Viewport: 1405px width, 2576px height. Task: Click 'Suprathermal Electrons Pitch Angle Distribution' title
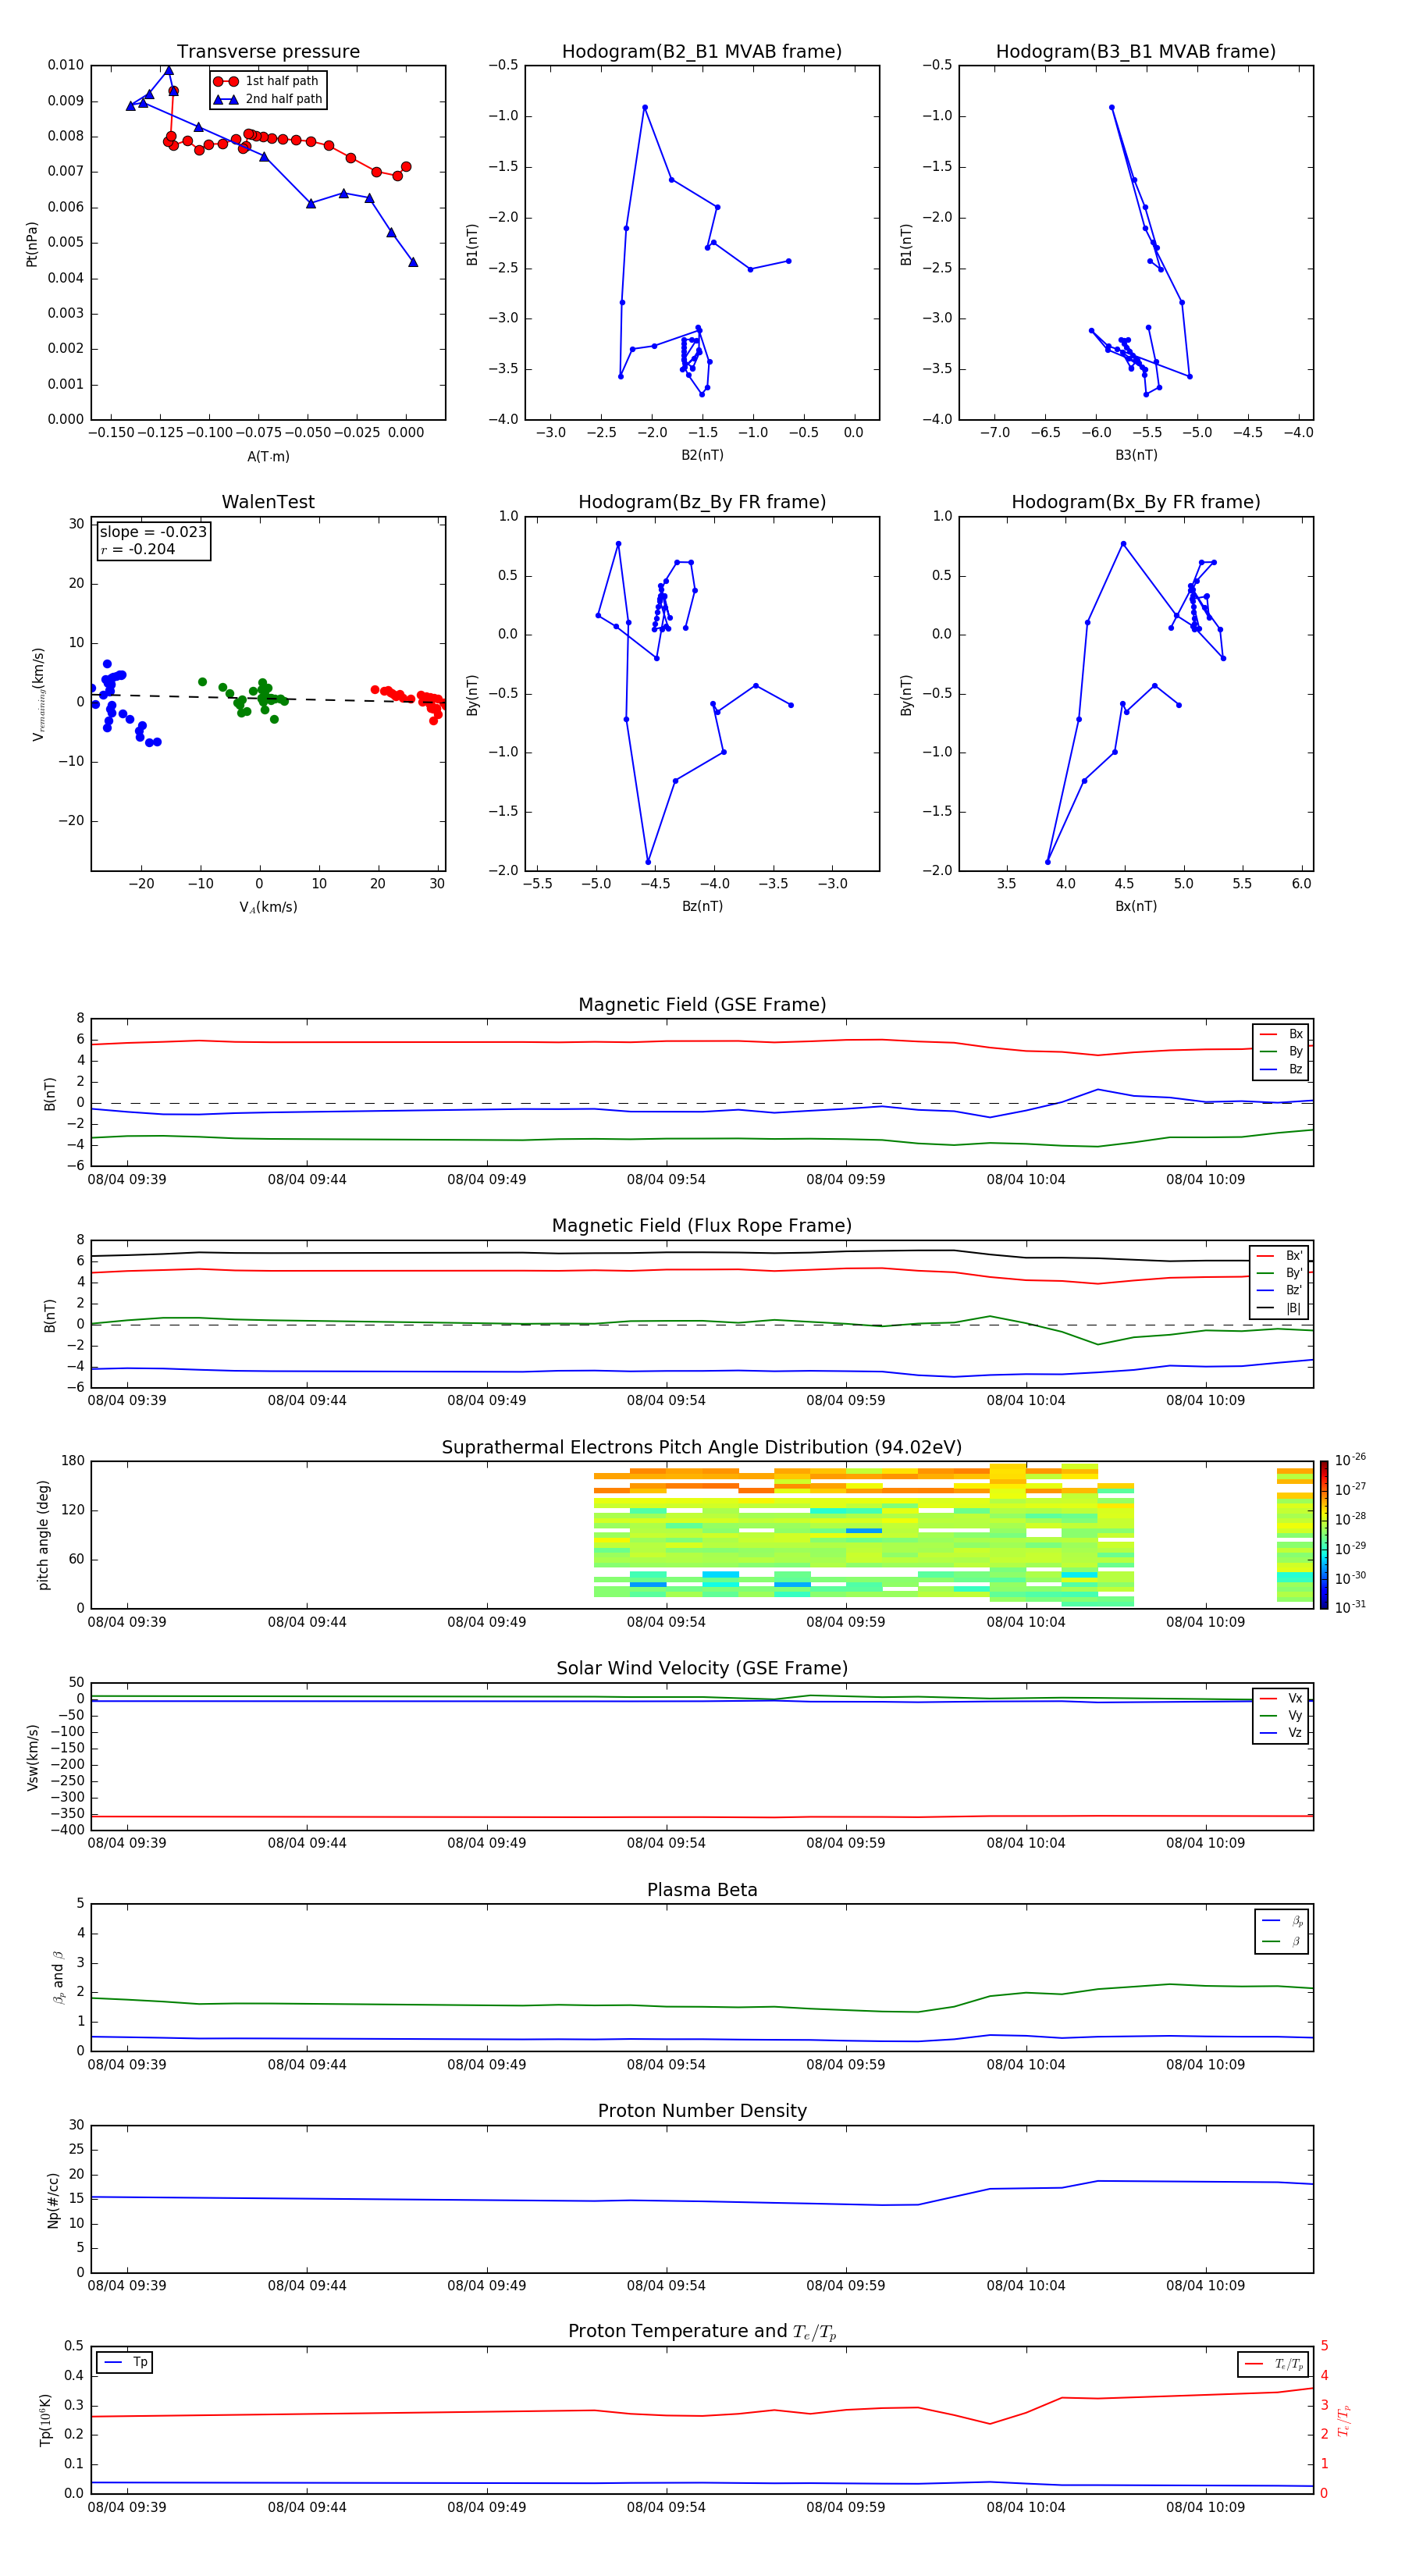[x=702, y=1448]
